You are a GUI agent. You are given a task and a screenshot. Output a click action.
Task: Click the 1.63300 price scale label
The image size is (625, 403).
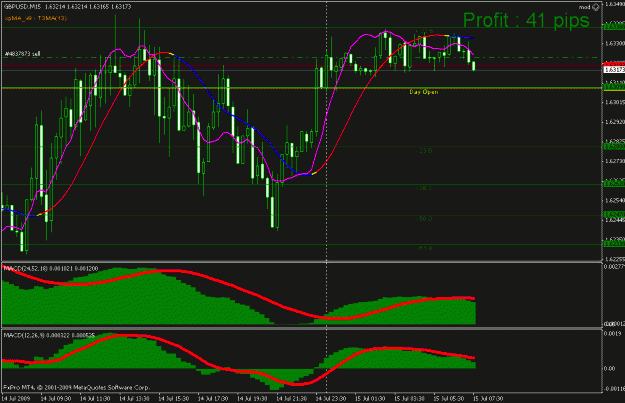(614, 43)
